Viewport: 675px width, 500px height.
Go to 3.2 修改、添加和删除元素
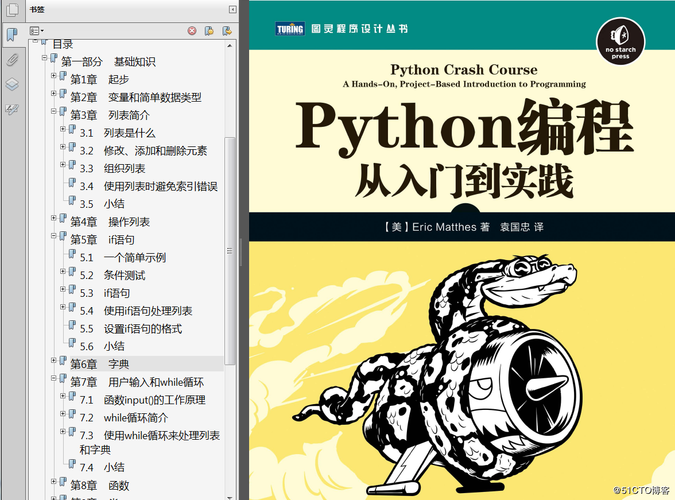(143, 151)
